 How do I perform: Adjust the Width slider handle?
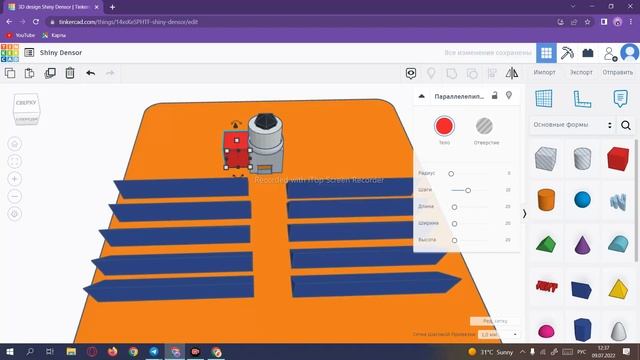(454, 224)
